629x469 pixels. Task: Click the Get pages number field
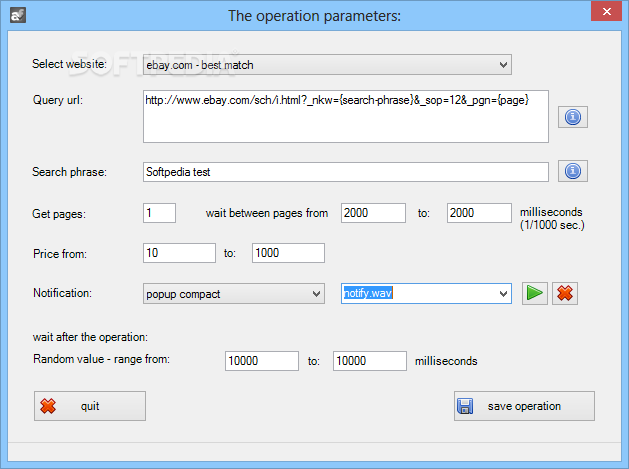[159, 213]
